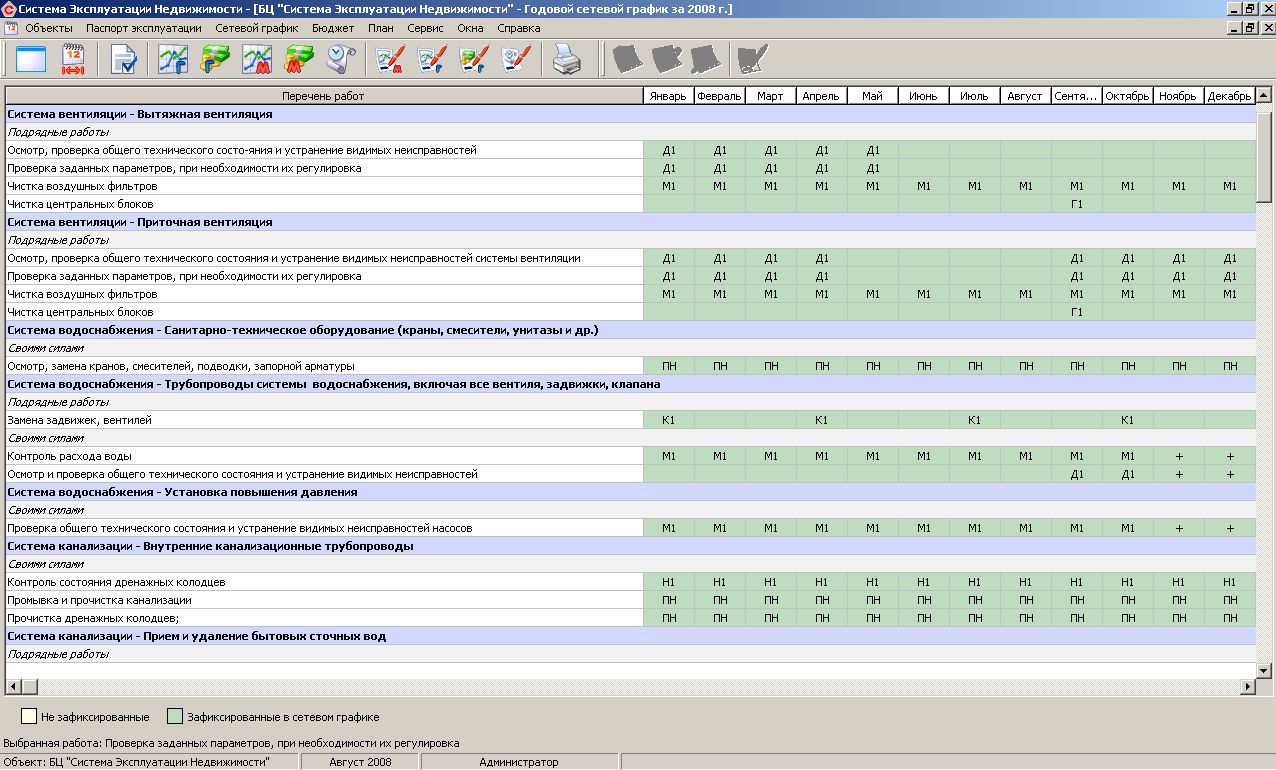Click the chart icon marked with blue Г
The width and height of the screenshot is (1276, 770).
tap(174, 60)
